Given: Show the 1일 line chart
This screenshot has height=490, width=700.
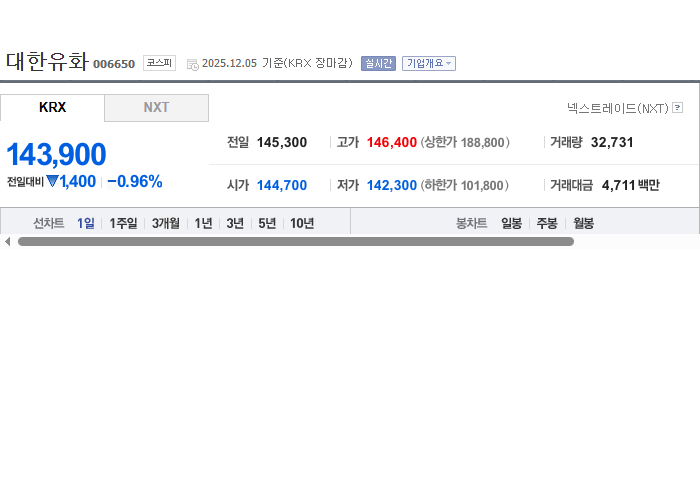Looking at the screenshot, I should pos(86,223).
